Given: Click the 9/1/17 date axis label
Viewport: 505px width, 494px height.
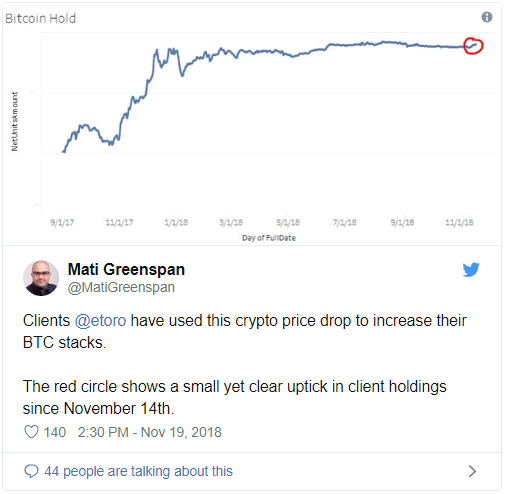Looking at the screenshot, I should click(62, 222).
